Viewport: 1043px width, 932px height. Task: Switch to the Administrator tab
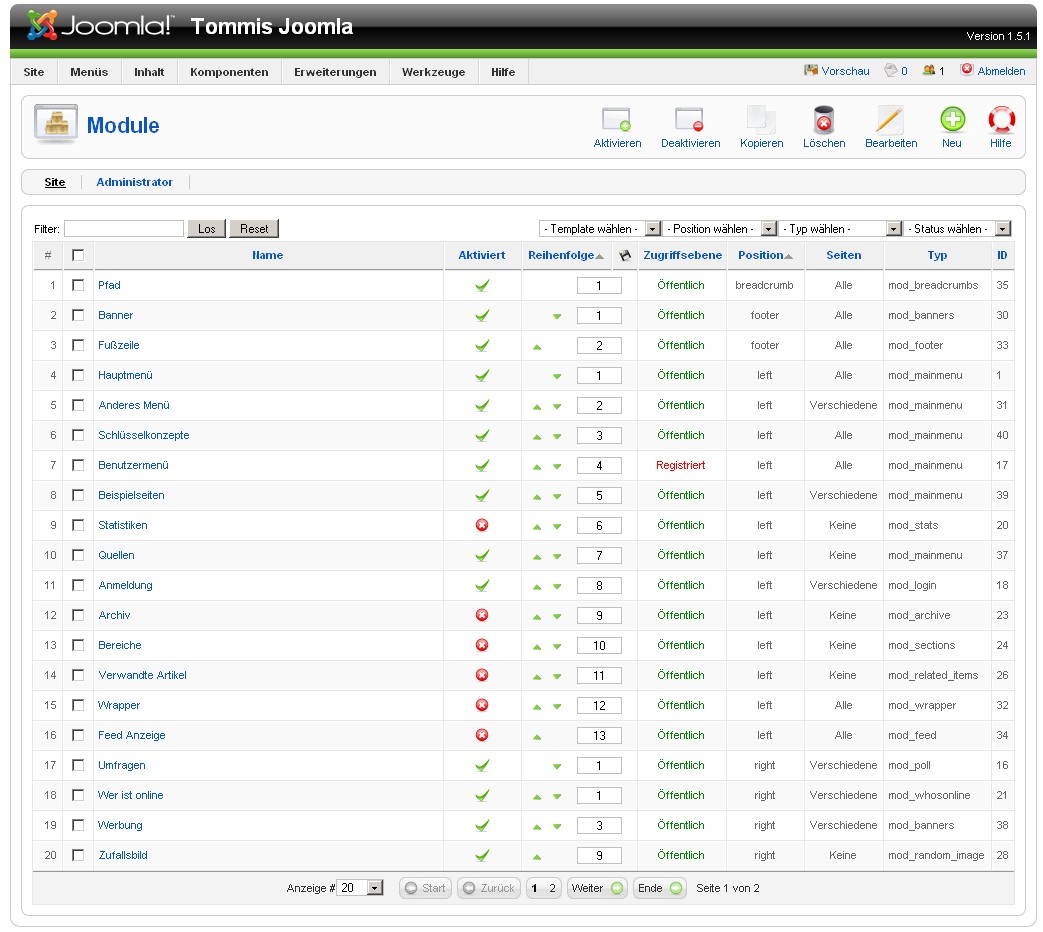pos(134,182)
